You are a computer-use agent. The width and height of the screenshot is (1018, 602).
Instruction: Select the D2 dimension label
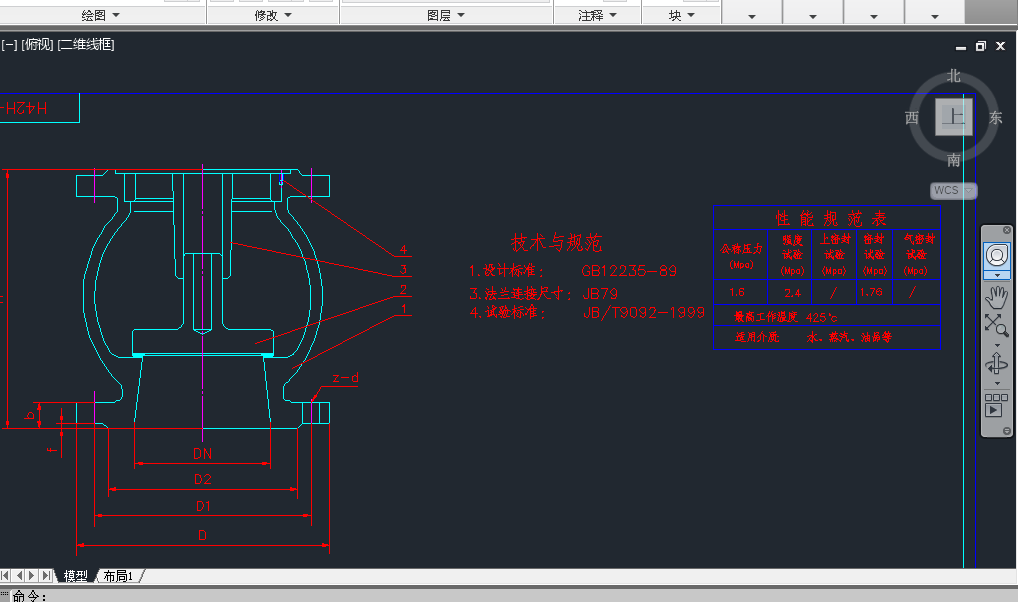pyautogui.click(x=203, y=479)
